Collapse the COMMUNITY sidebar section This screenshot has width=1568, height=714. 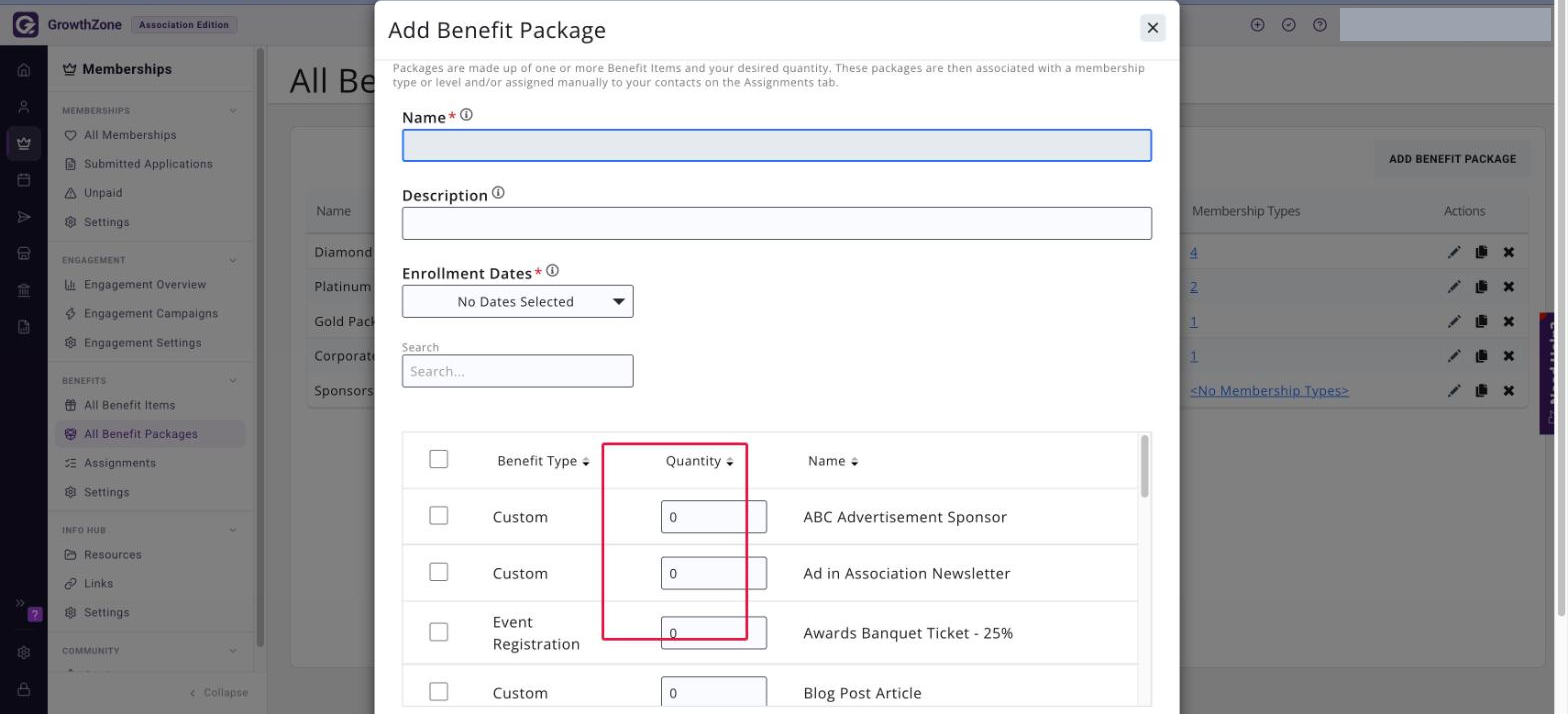pos(233,651)
